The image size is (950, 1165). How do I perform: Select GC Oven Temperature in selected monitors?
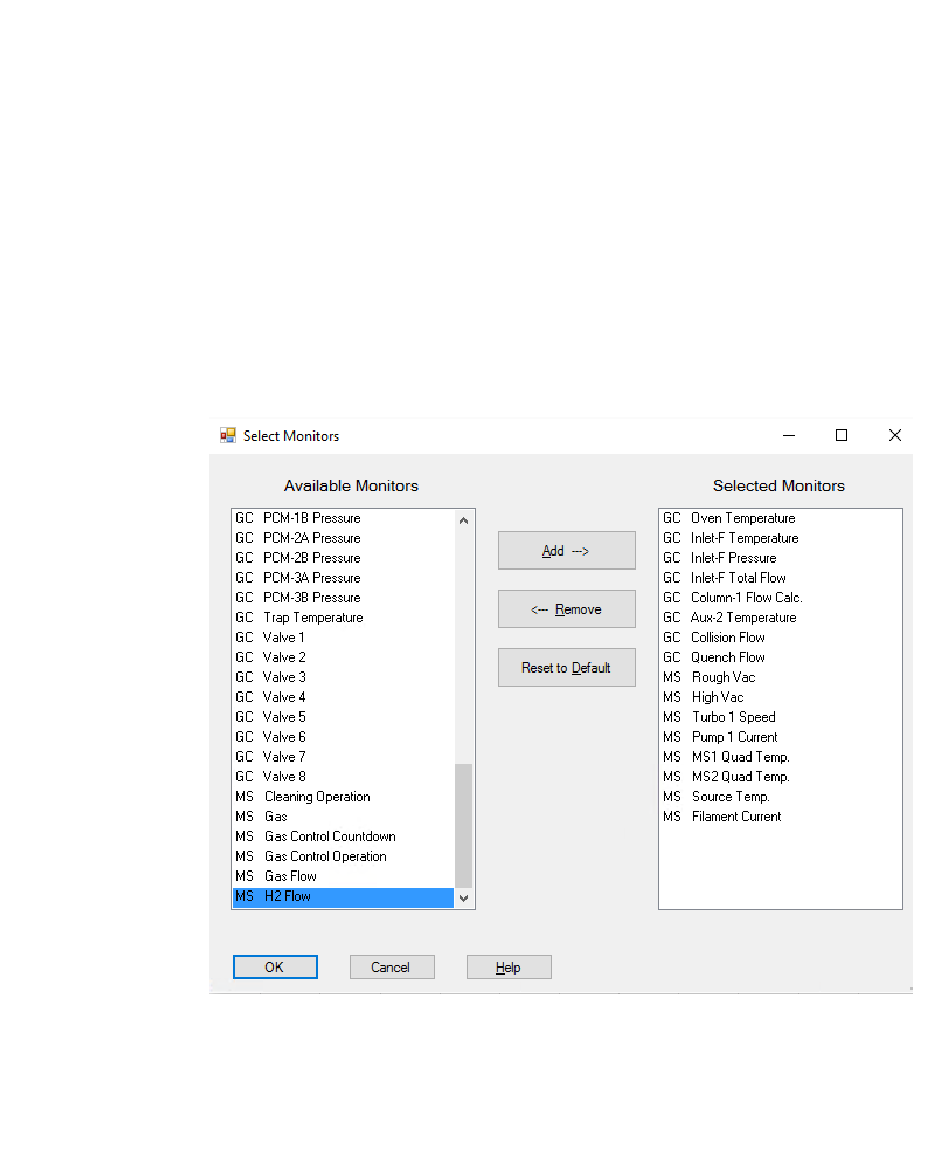point(742,518)
